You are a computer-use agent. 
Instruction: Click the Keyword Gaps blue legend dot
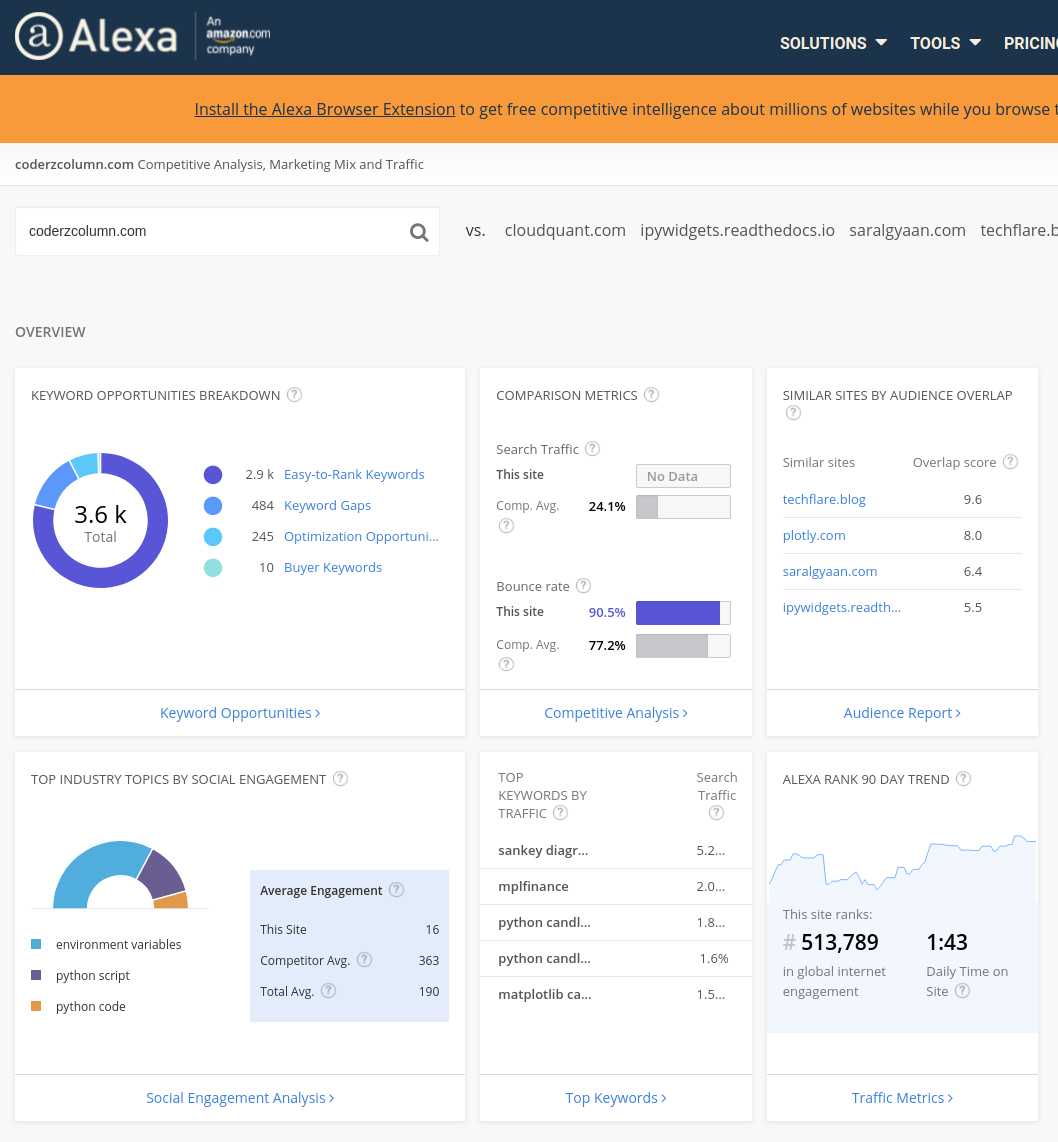pyautogui.click(x=213, y=505)
